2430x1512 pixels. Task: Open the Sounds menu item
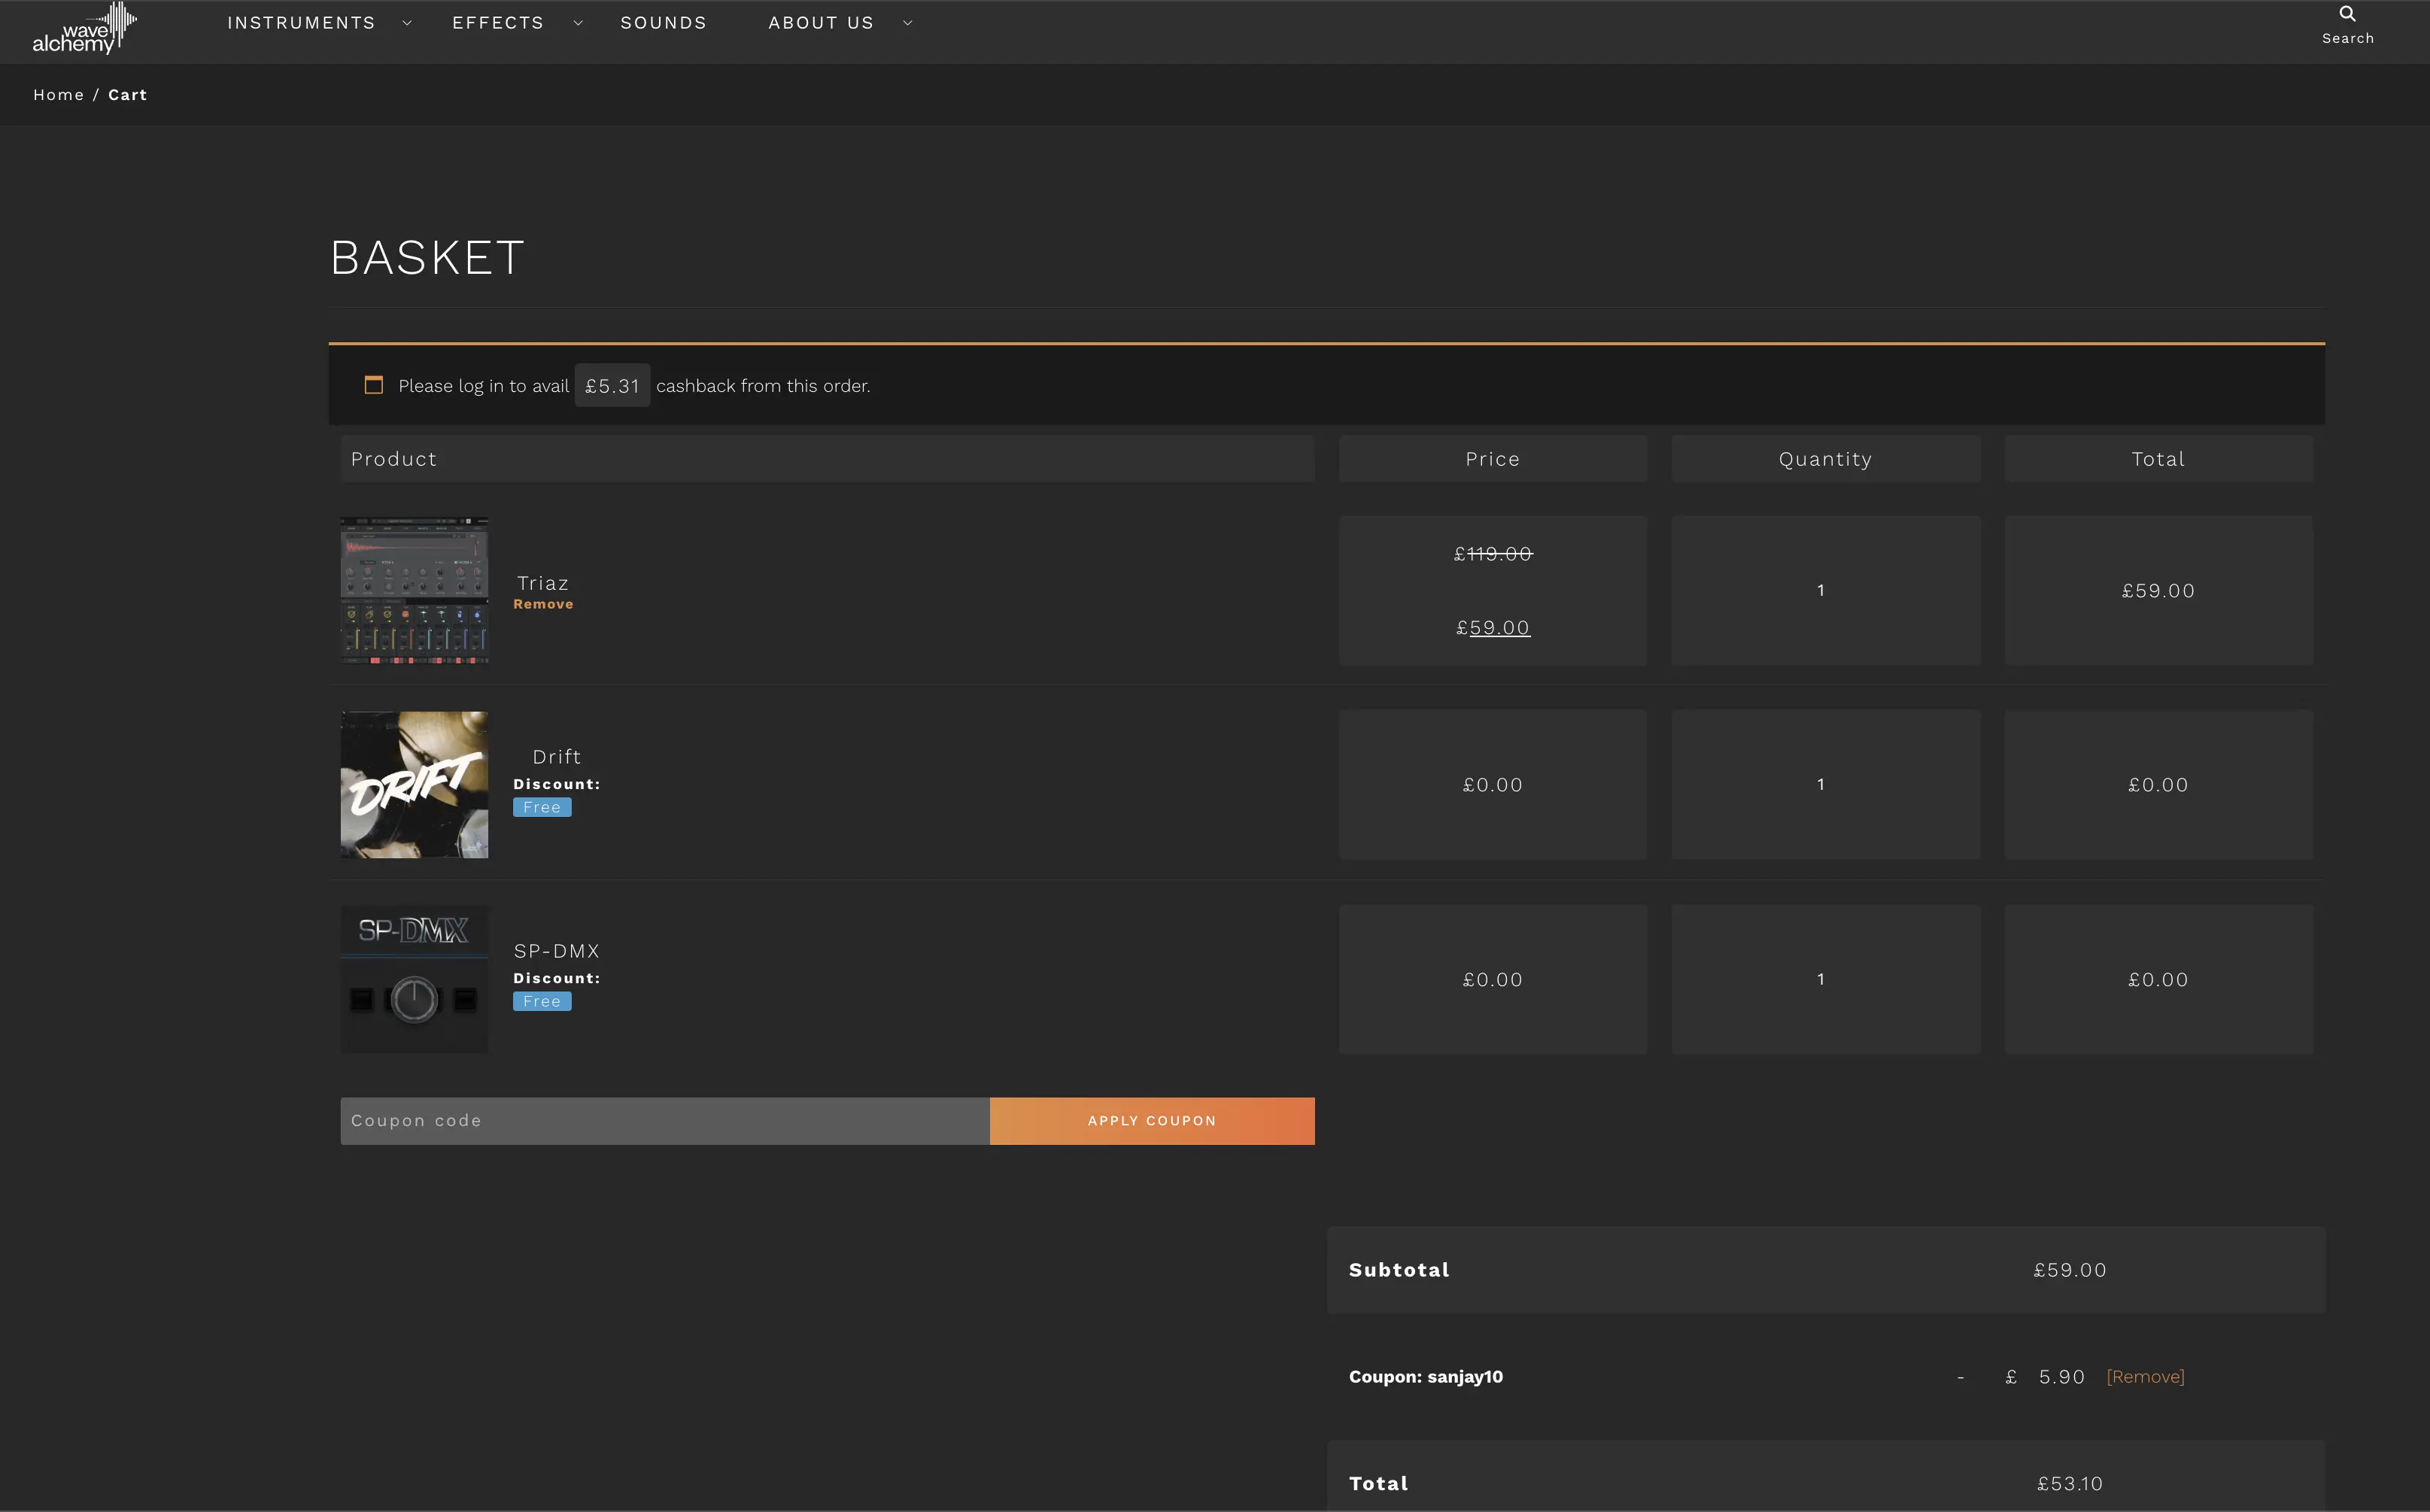pyautogui.click(x=663, y=23)
